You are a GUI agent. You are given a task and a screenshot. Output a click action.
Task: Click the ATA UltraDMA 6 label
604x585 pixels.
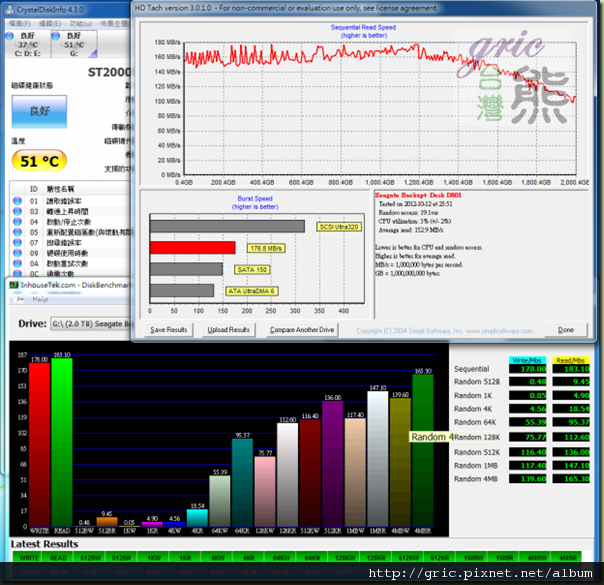pos(252,291)
